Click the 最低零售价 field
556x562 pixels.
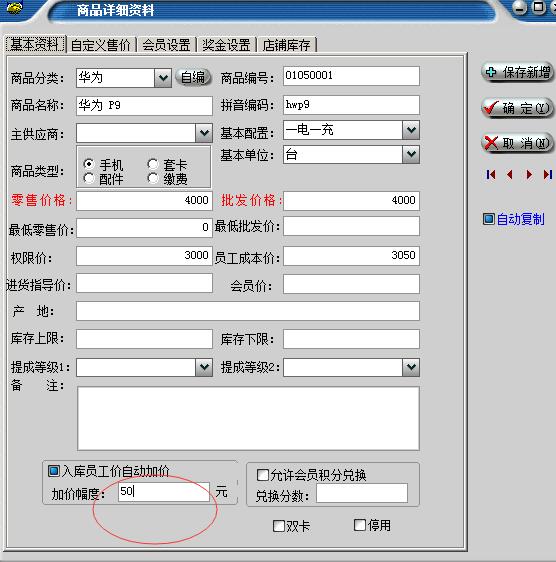144,228
